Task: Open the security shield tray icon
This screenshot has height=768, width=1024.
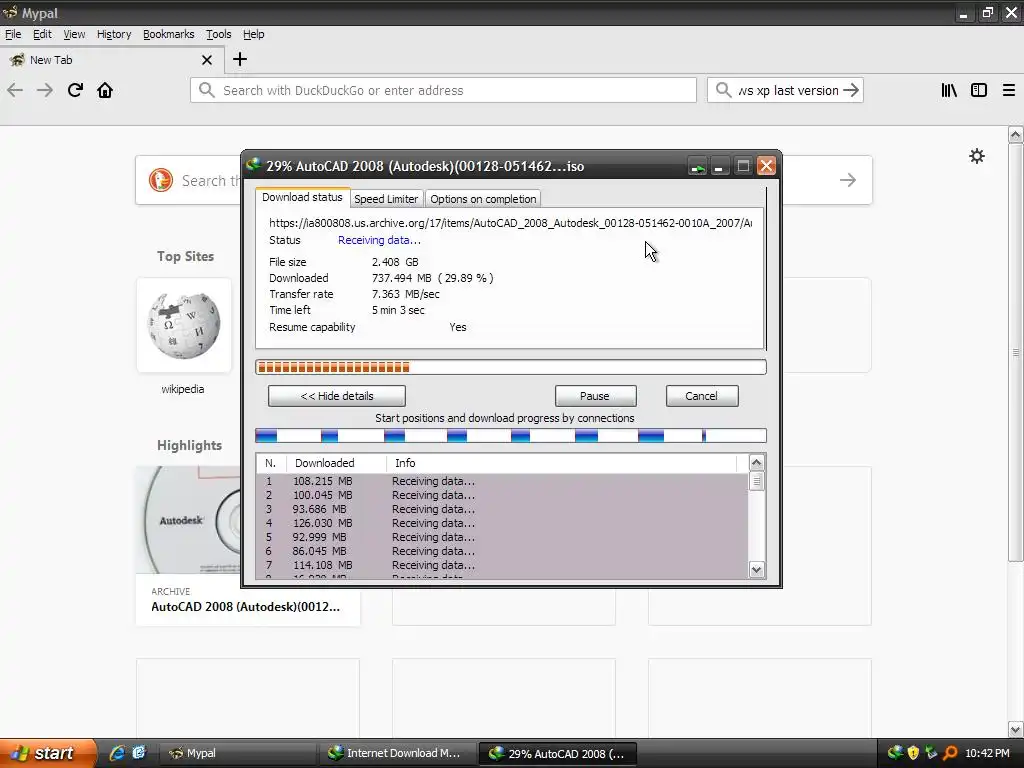Action: point(913,753)
